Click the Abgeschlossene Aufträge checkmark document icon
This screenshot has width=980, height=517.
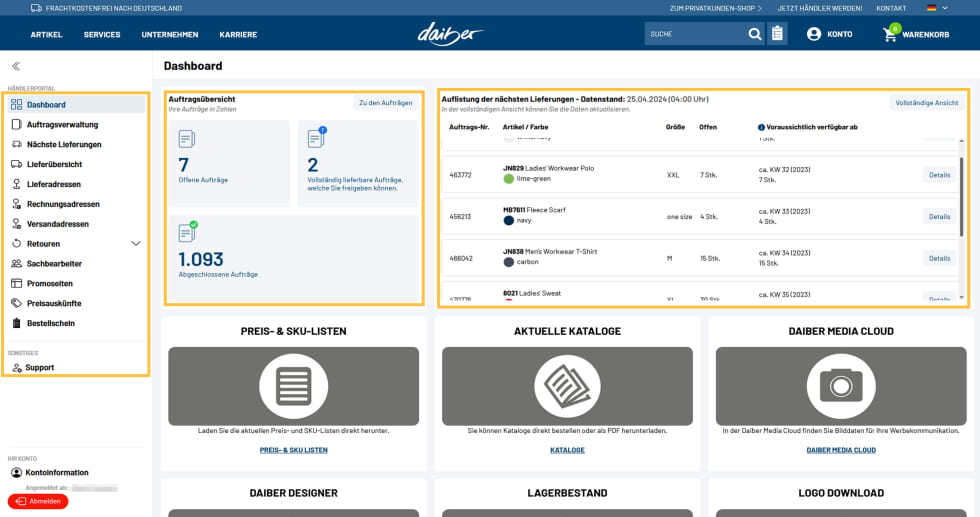[x=188, y=231]
